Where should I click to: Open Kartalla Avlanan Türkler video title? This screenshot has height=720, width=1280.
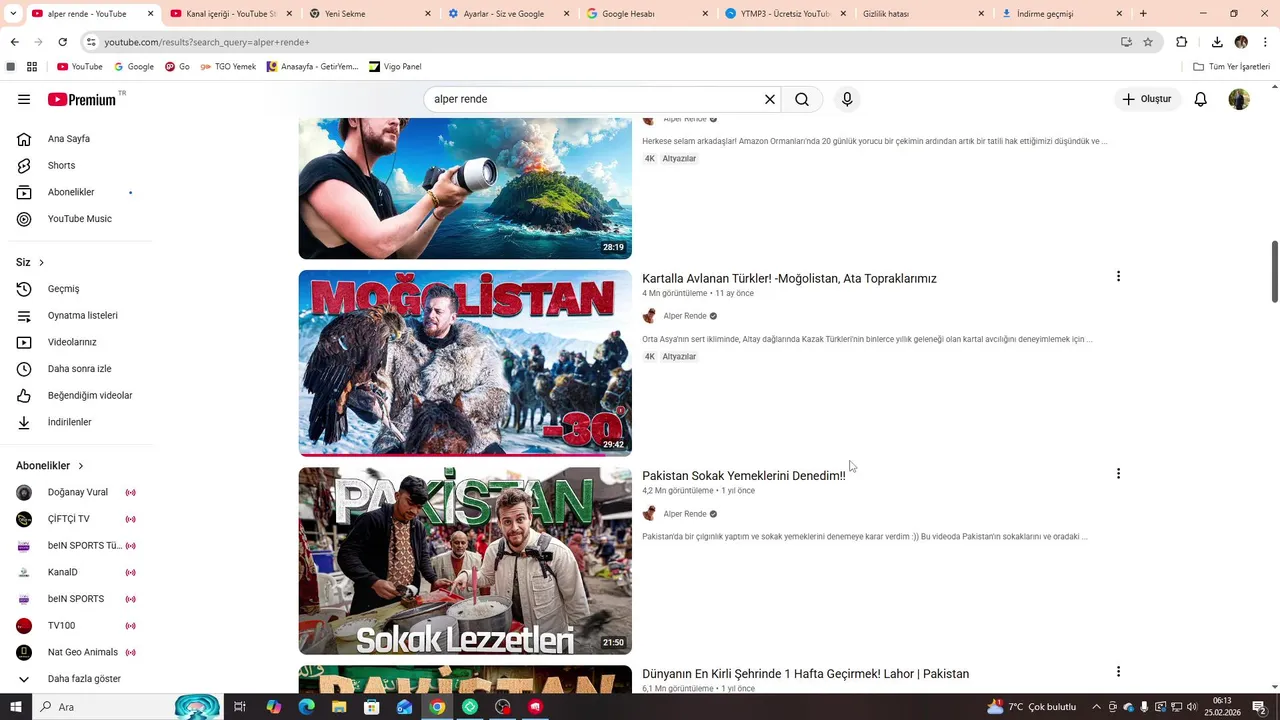pos(789,278)
